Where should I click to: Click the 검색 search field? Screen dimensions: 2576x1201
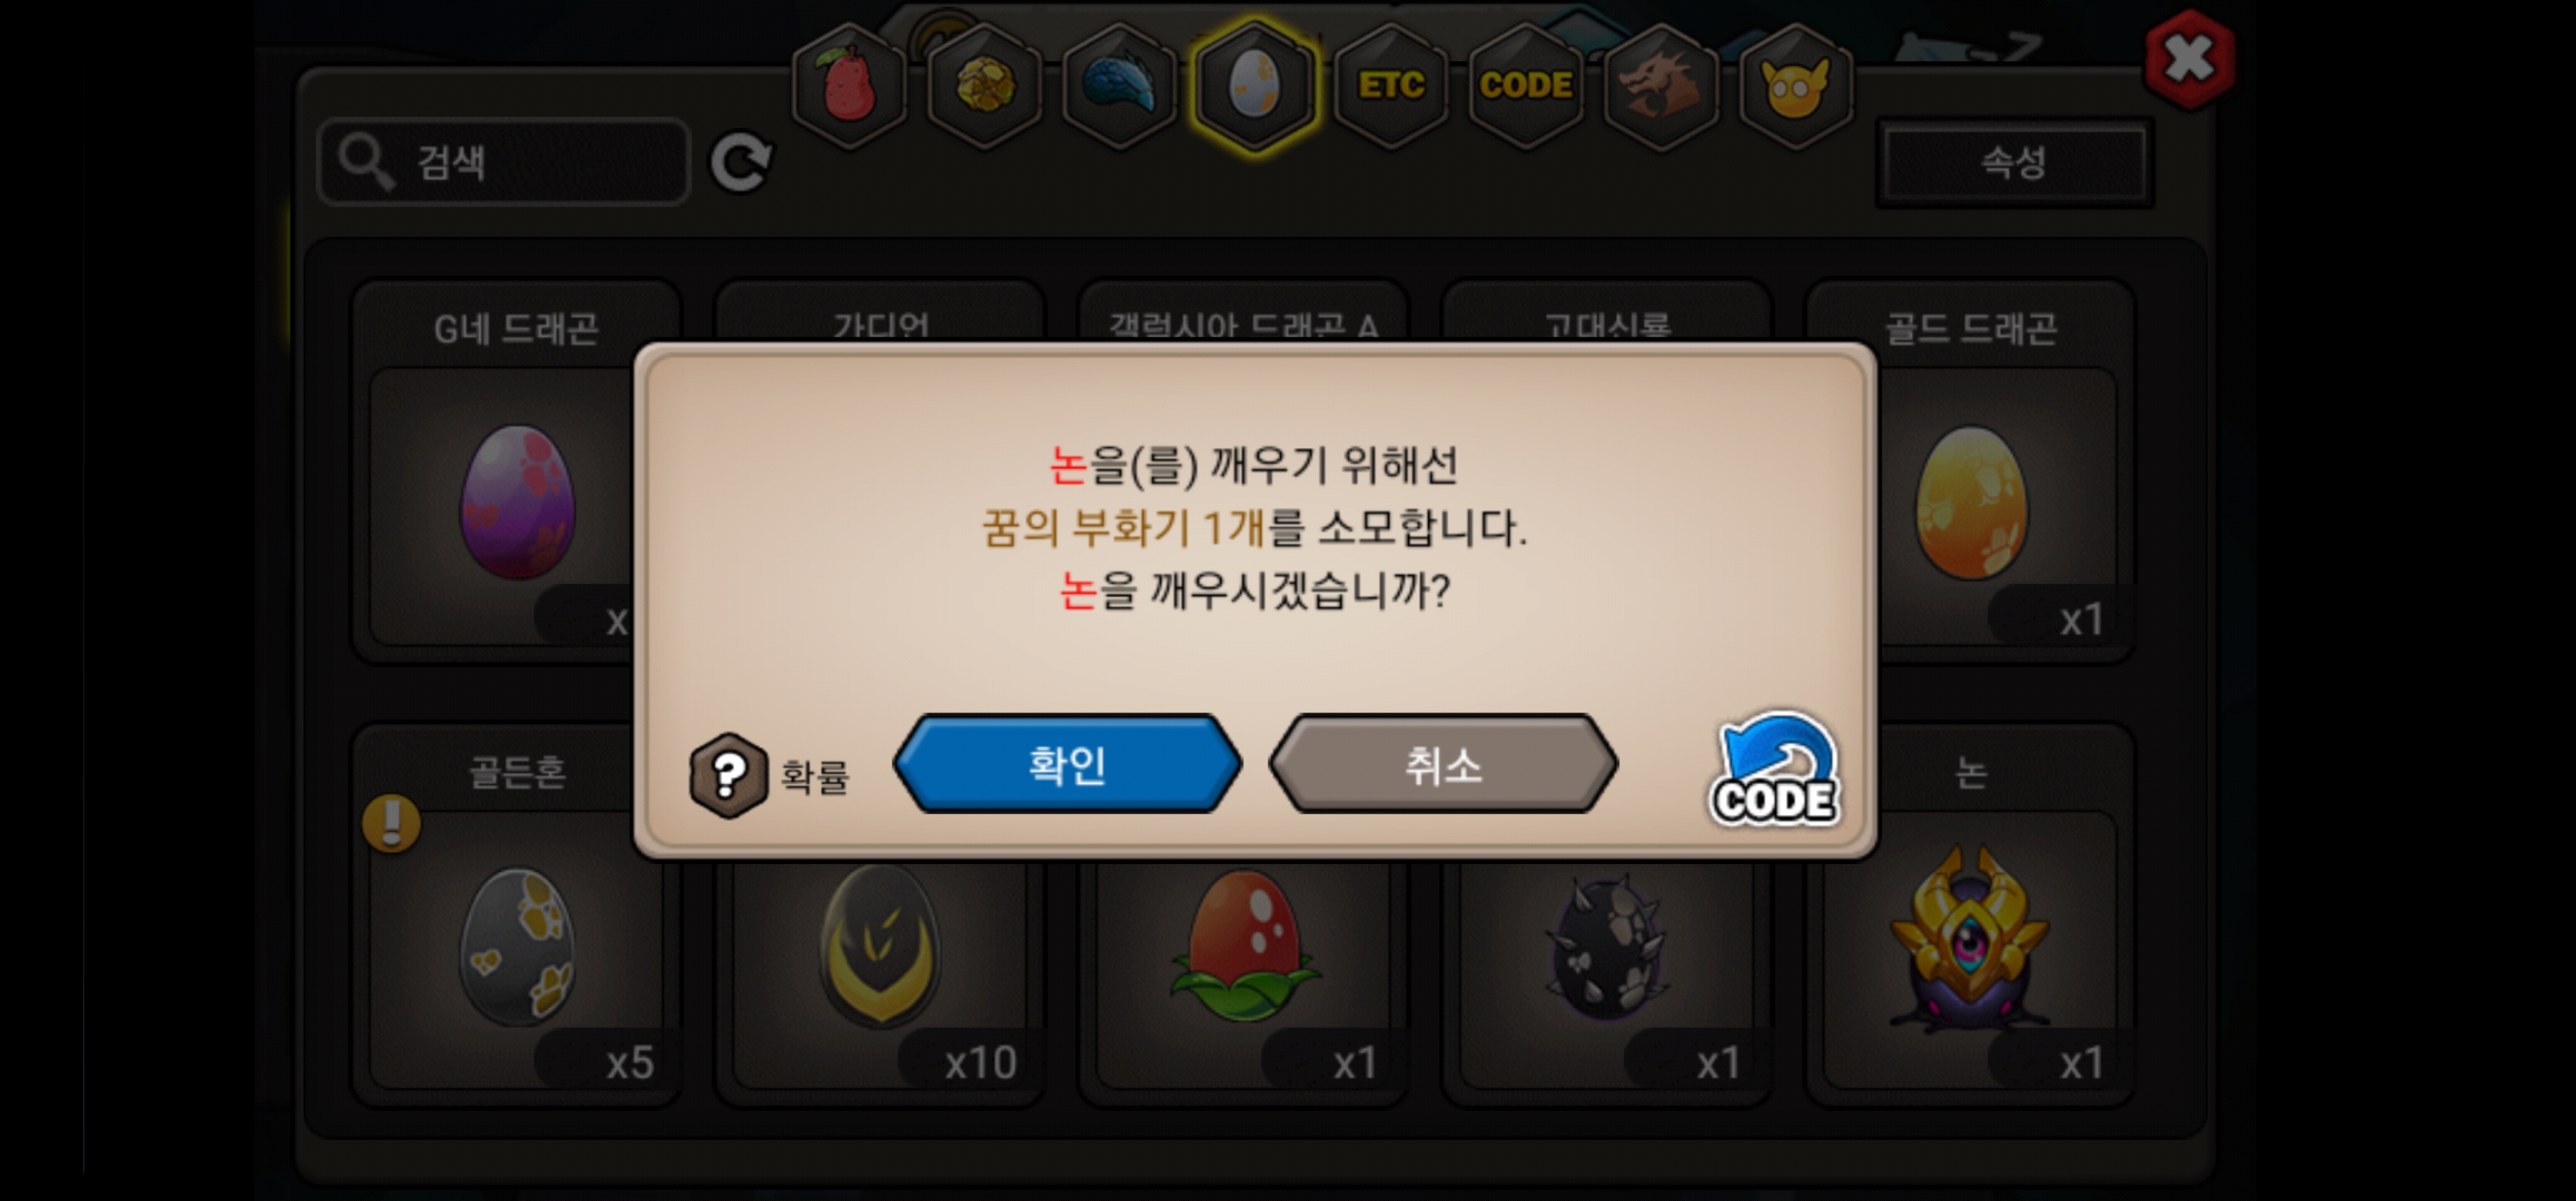tap(503, 161)
